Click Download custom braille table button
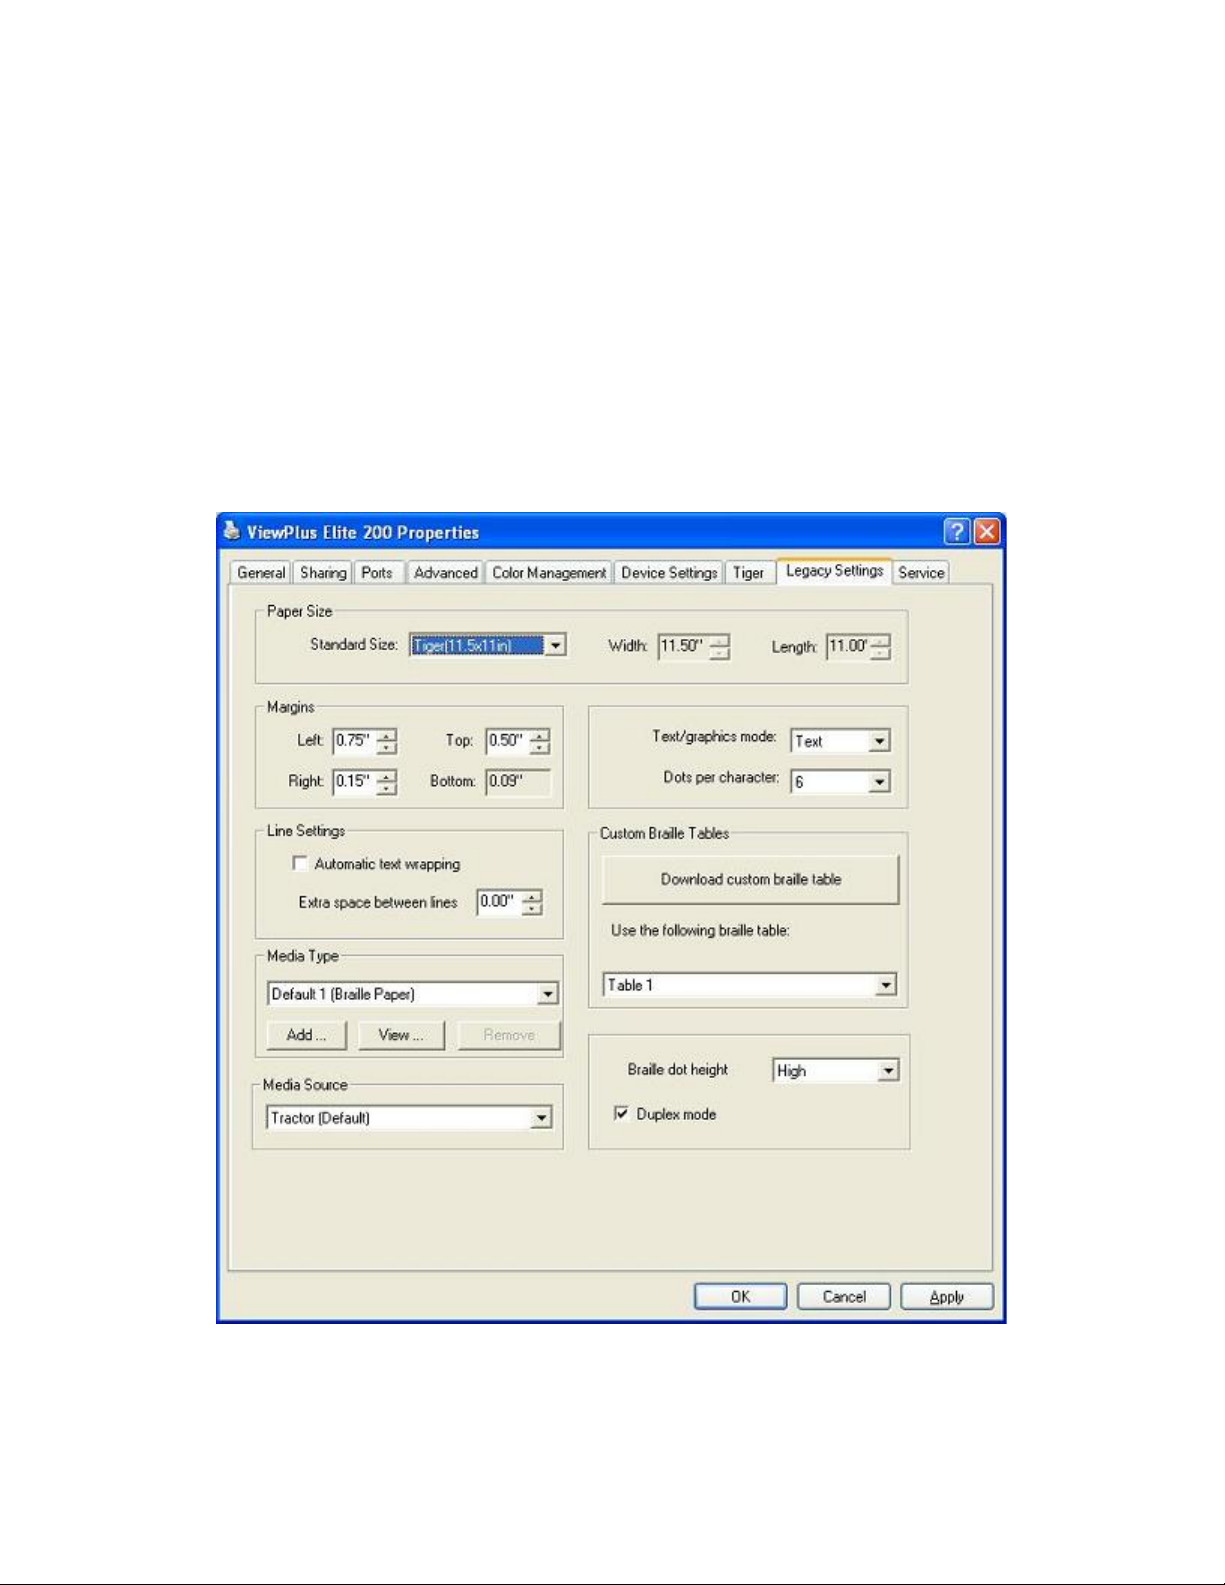The image size is (1225, 1585). [x=751, y=880]
